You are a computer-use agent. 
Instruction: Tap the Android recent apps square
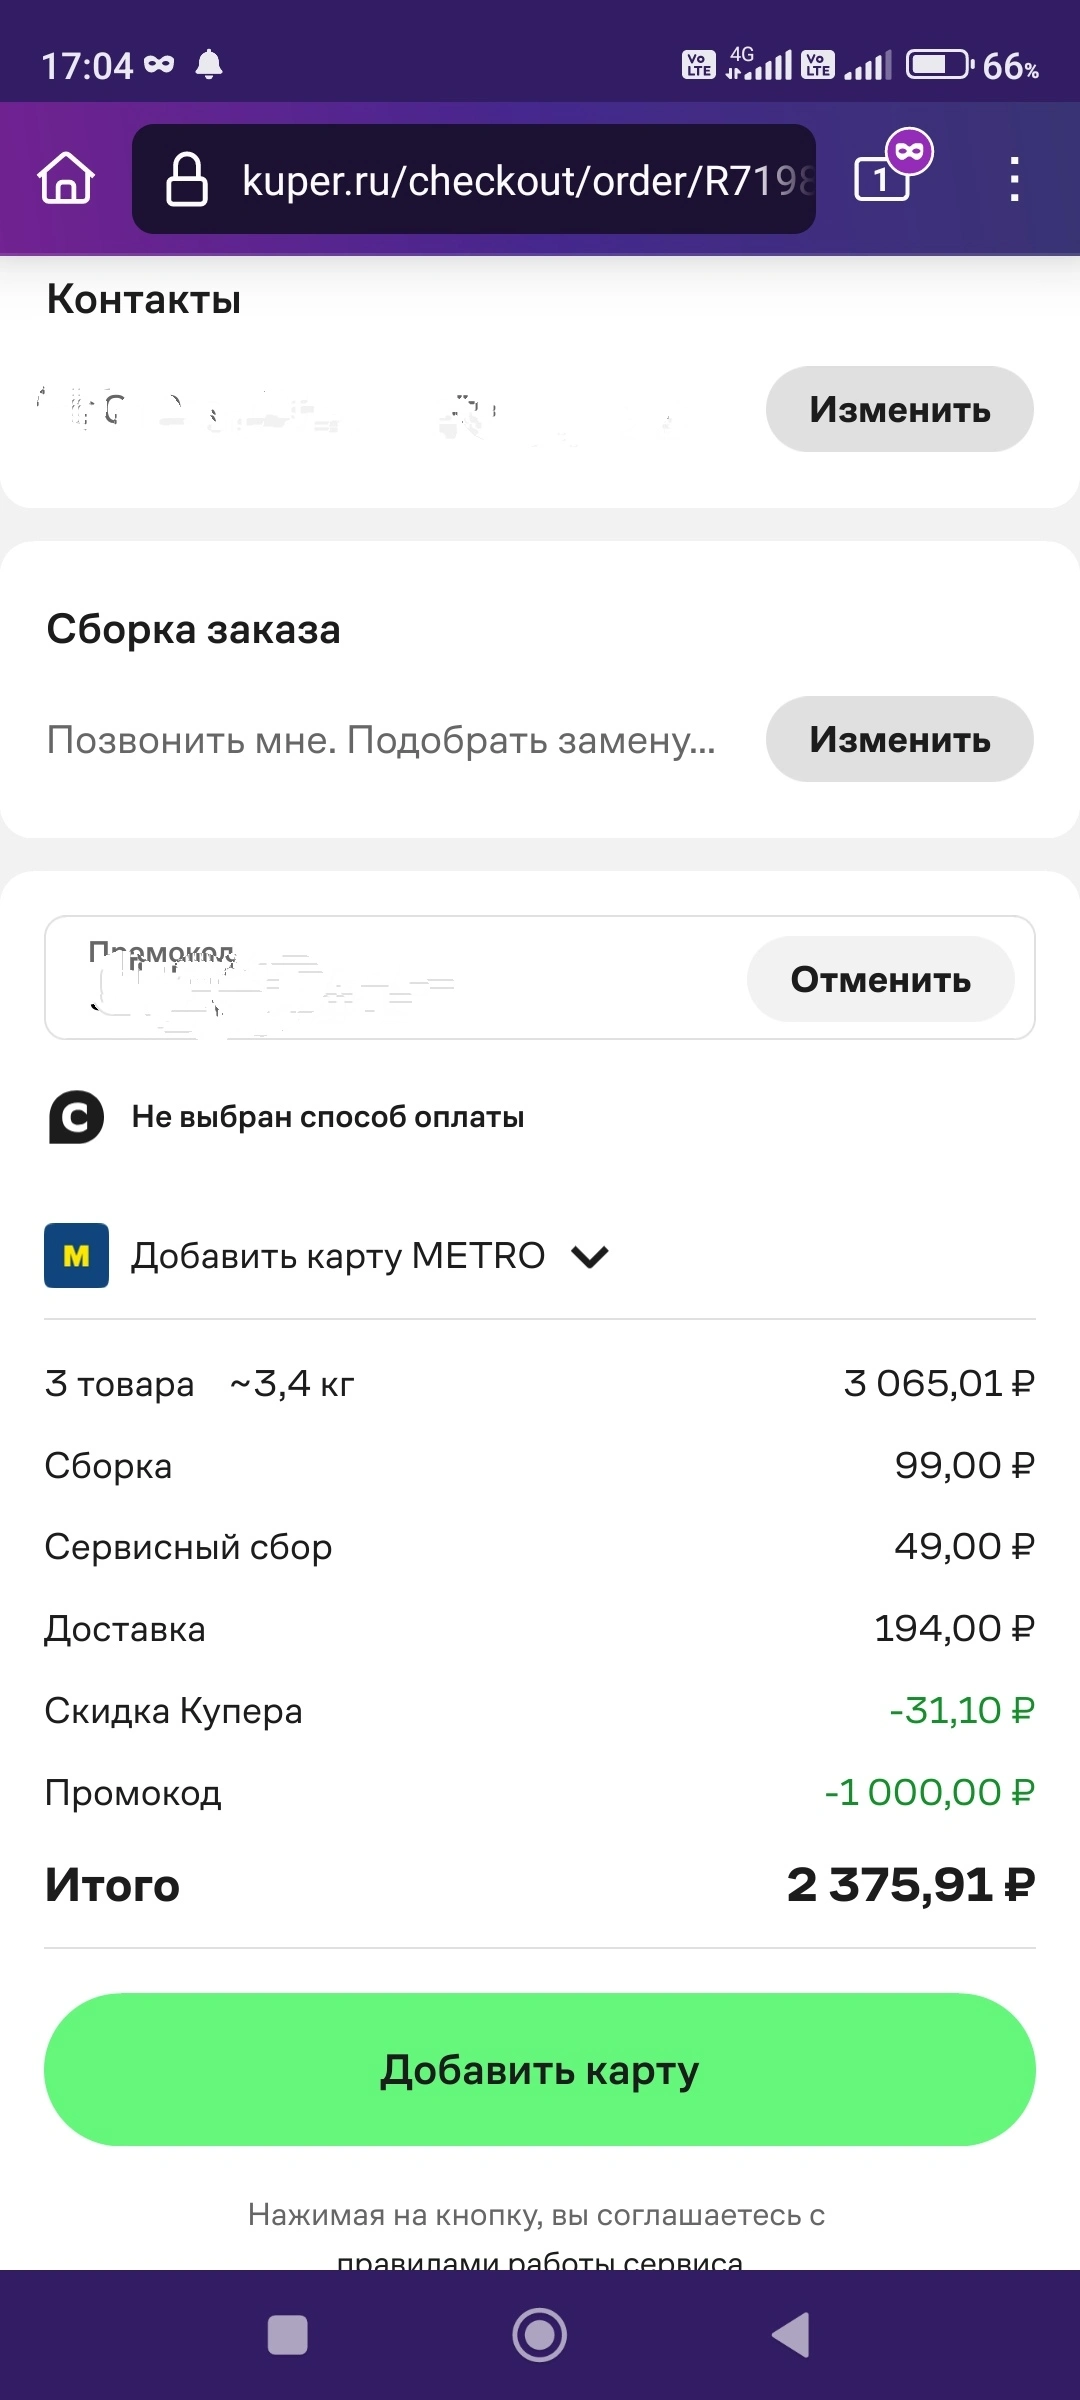pos(288,2335)
